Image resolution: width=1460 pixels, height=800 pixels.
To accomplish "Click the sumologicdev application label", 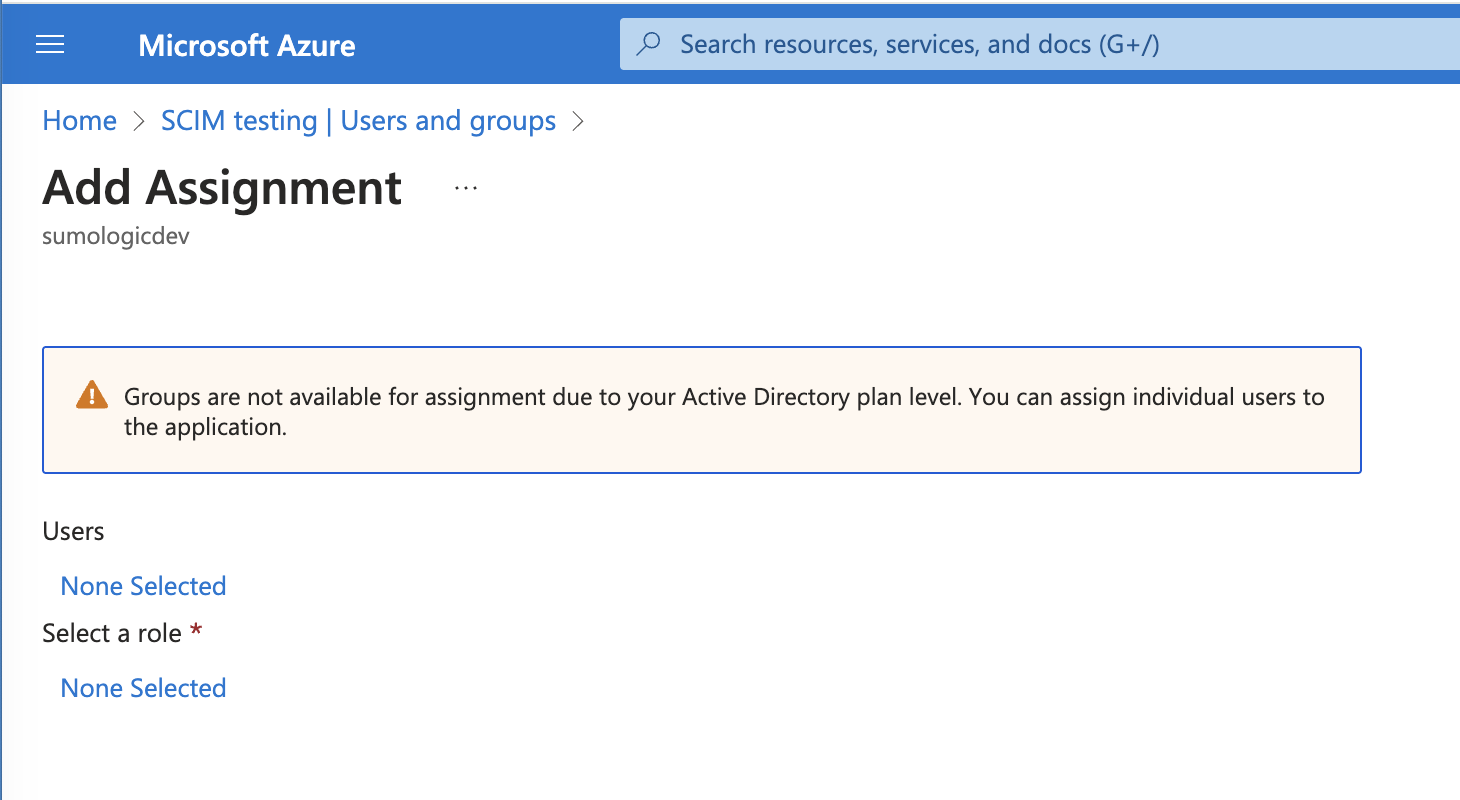I will coord(114,236).
